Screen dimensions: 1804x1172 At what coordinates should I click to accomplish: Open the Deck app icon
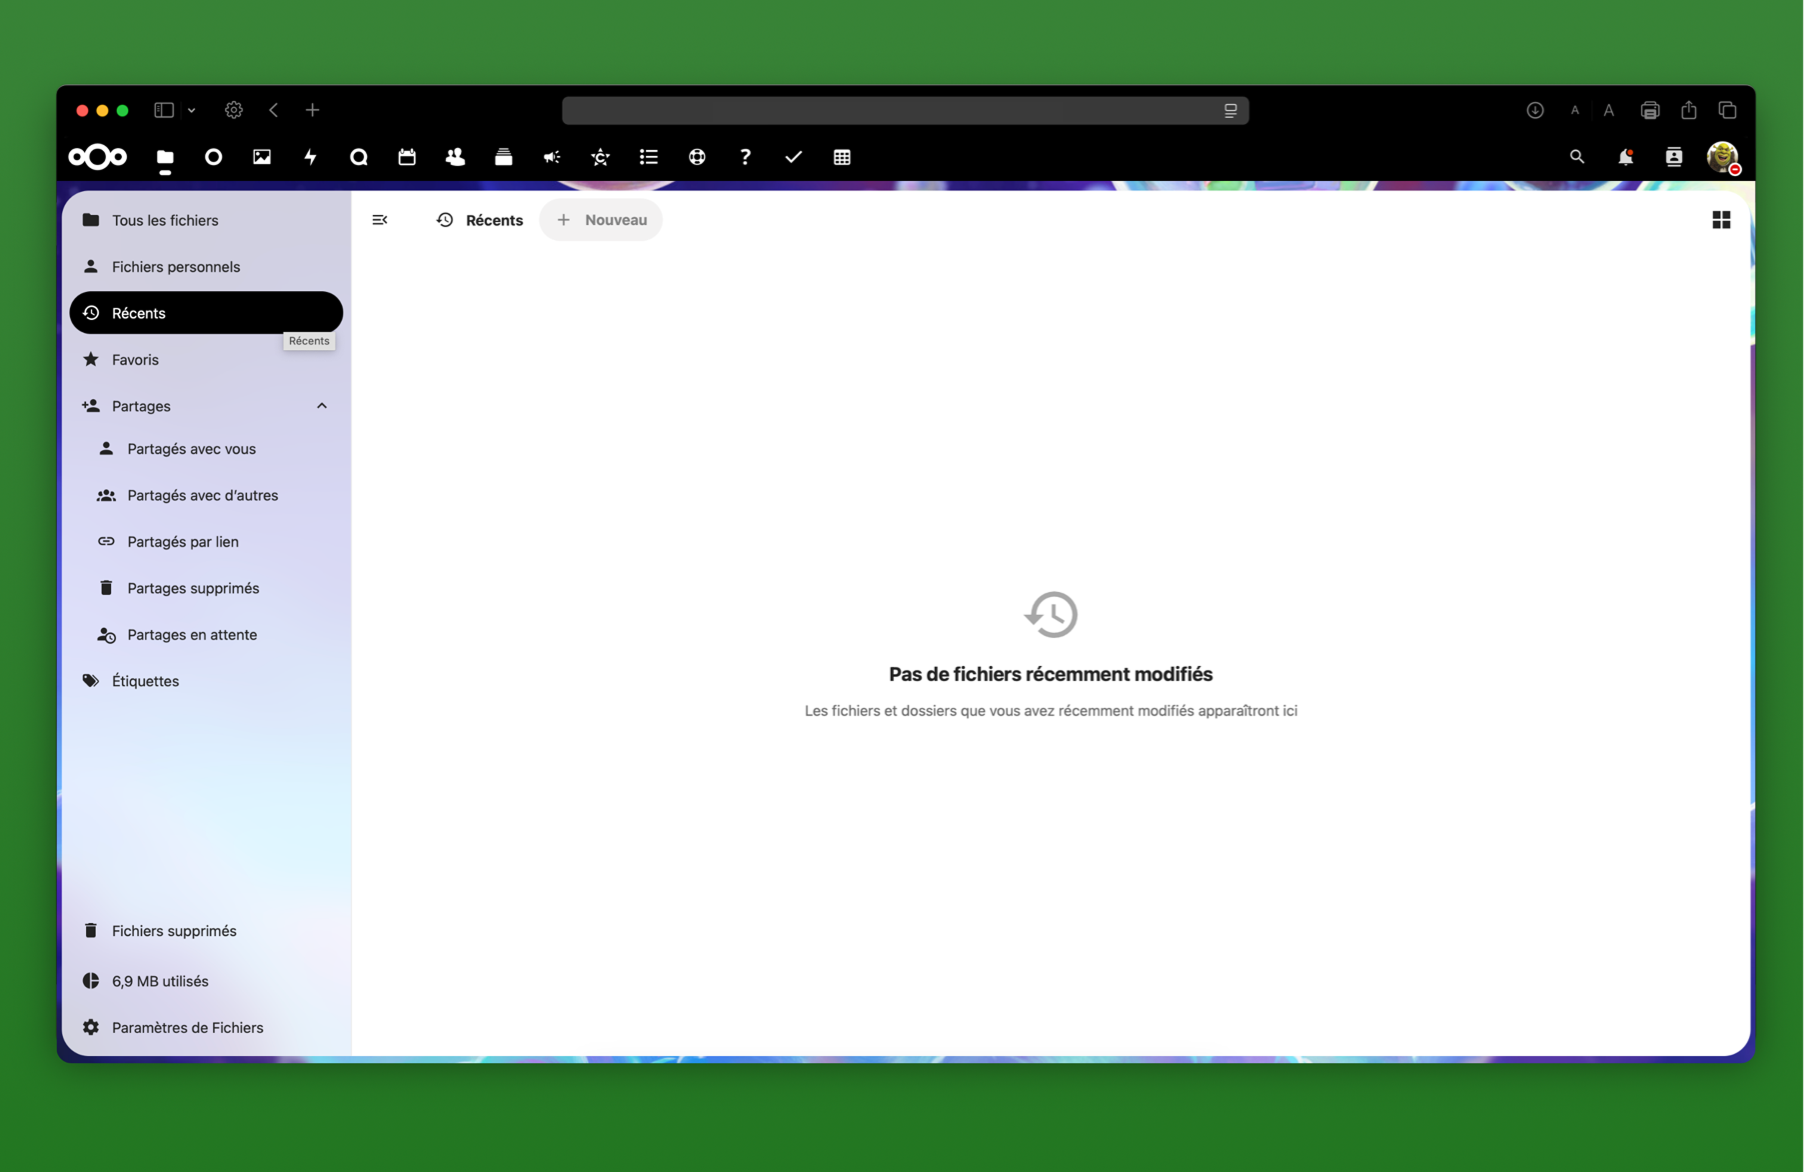[503, 157]
